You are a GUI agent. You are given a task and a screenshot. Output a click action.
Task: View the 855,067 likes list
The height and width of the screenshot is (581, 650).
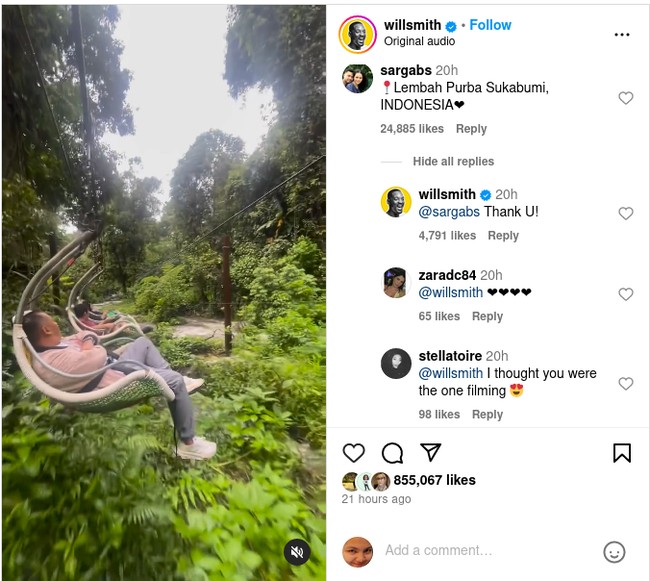434,480
